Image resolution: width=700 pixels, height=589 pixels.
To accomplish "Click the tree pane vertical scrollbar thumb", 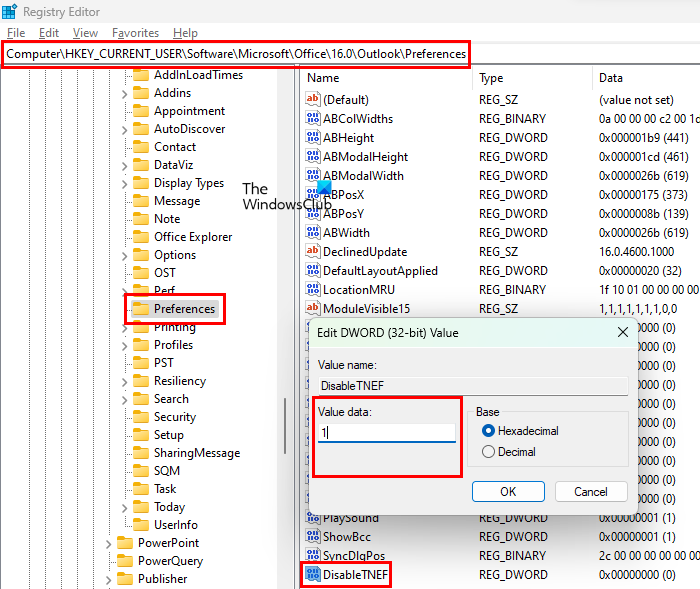I will (x=284, y=426).
